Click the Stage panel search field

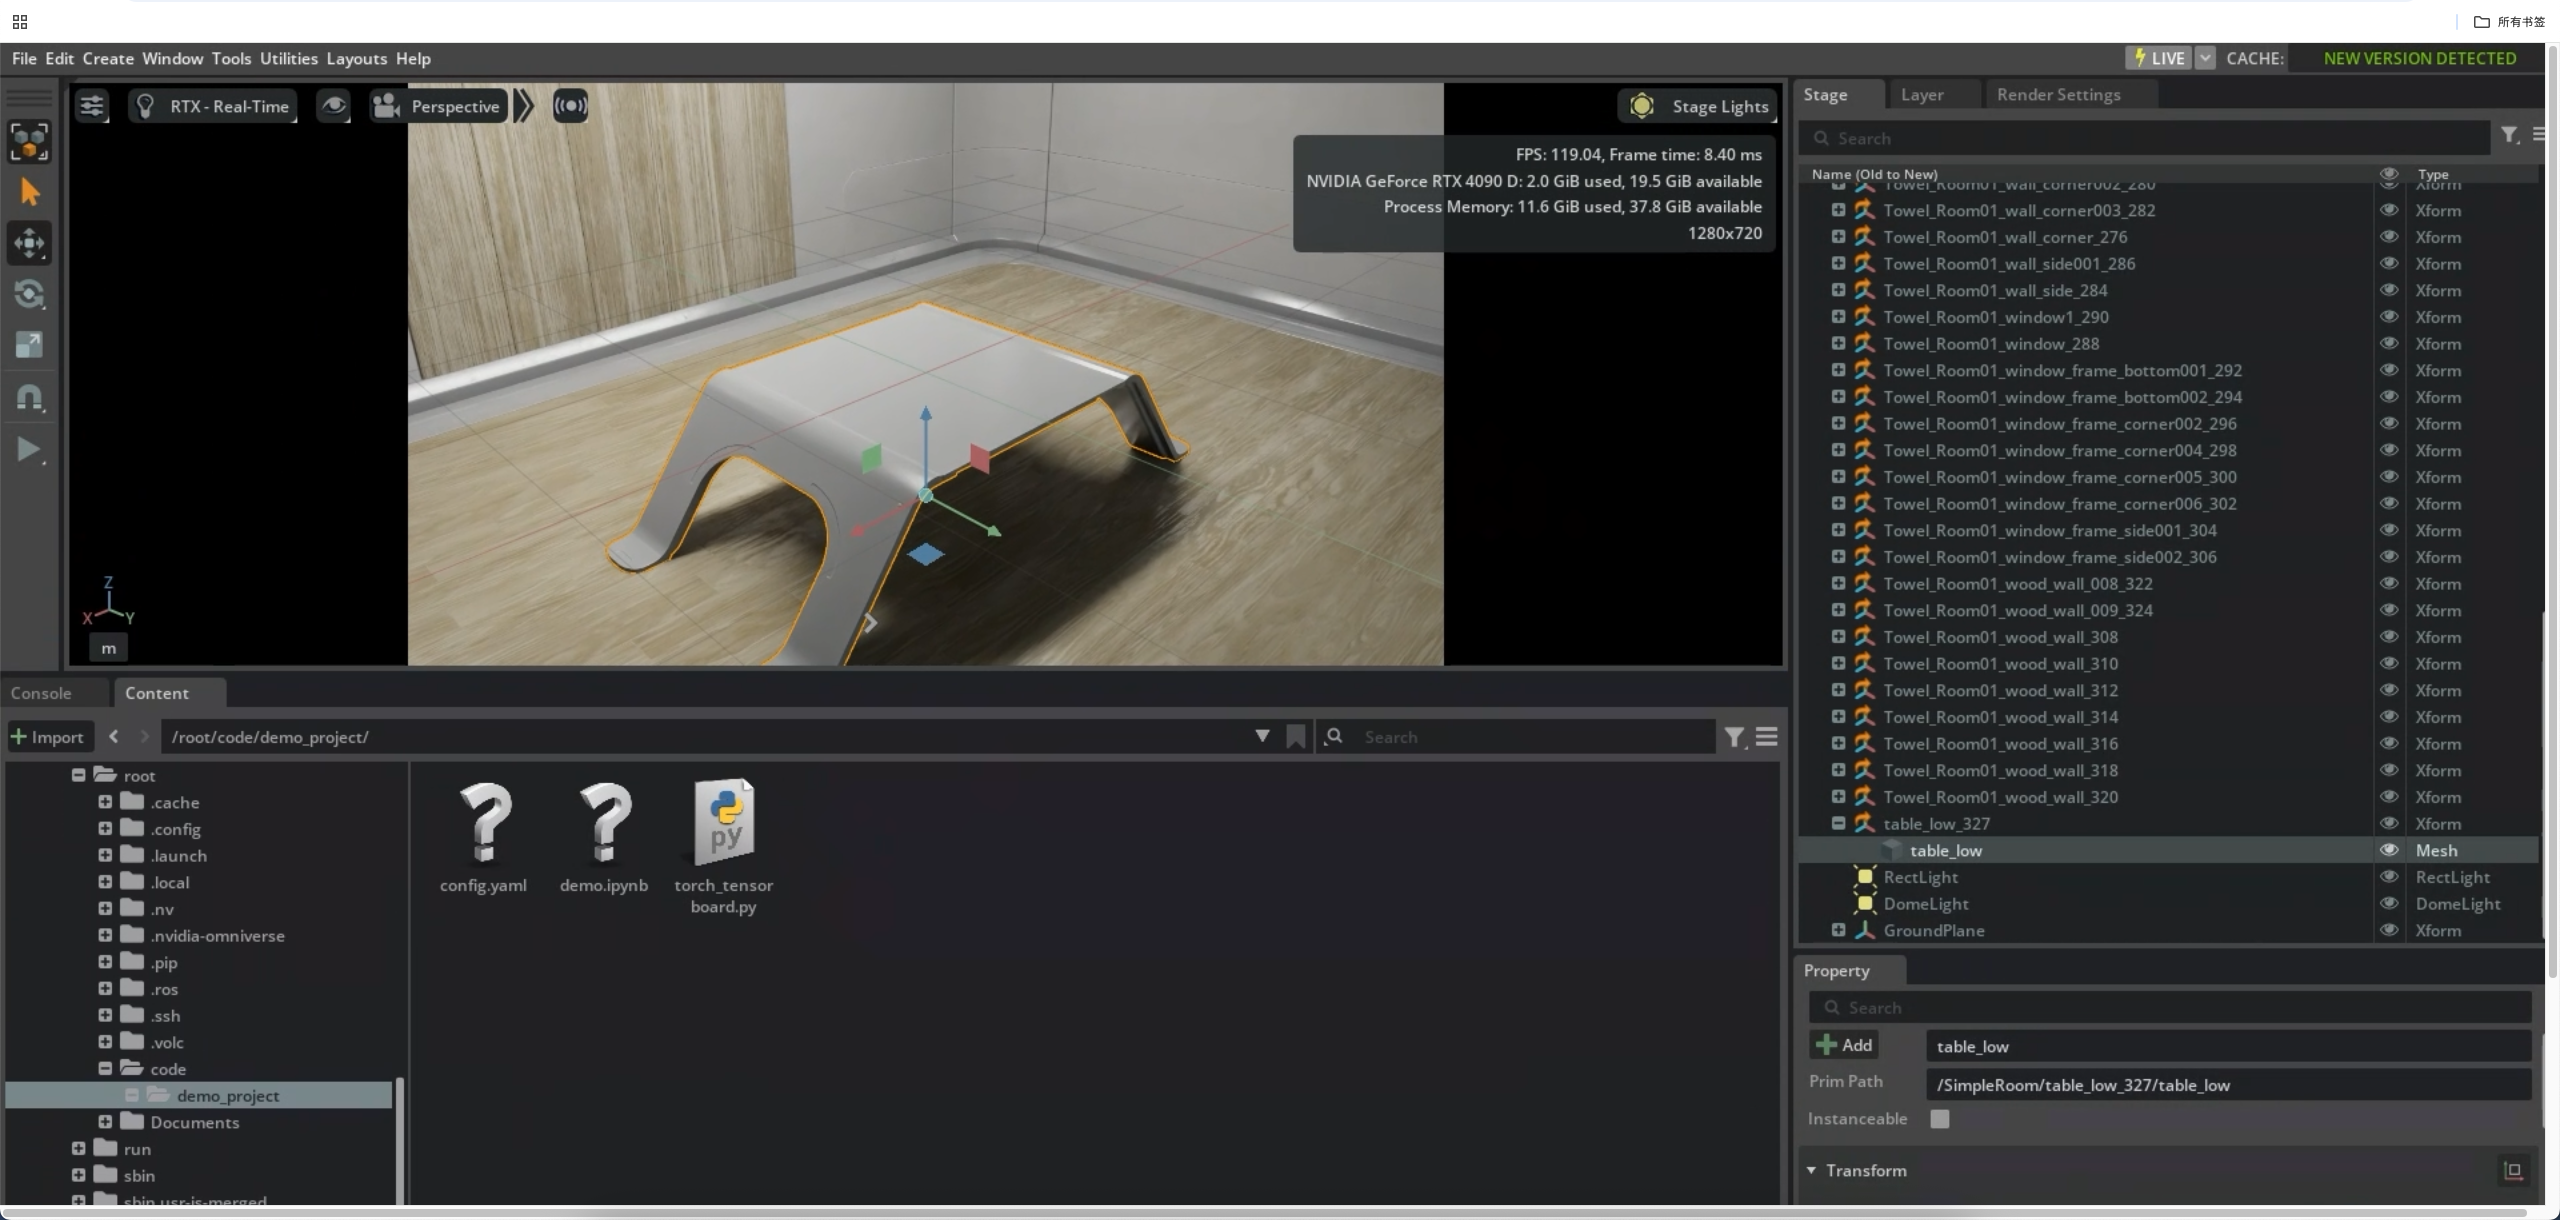2144,138
